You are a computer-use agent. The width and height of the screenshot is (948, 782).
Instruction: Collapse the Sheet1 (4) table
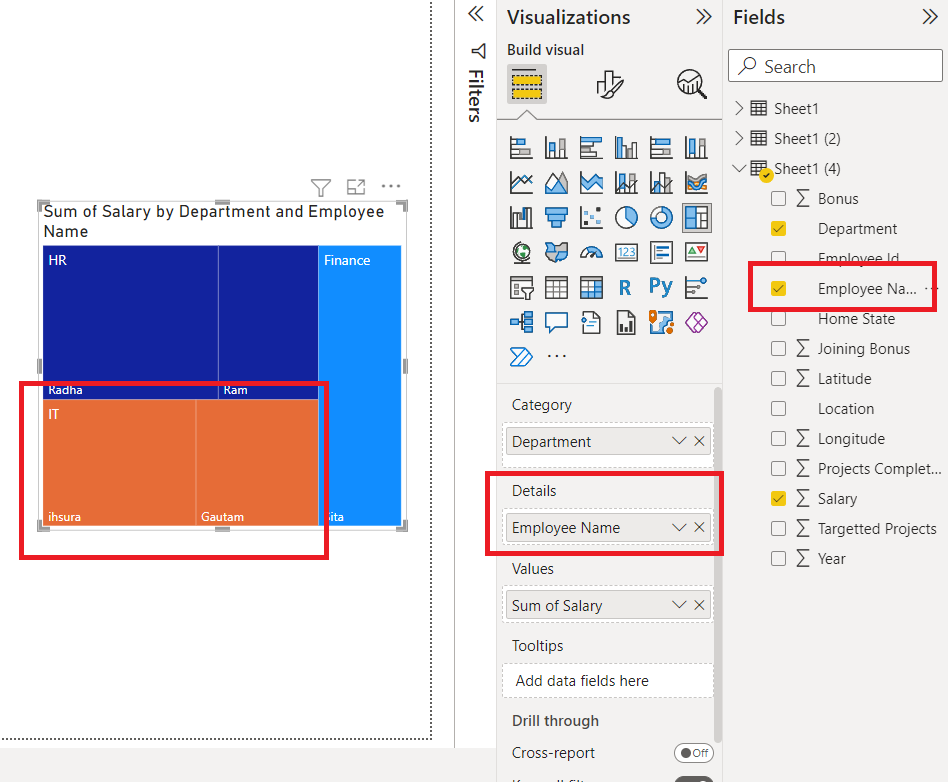[x=739, y=168]
